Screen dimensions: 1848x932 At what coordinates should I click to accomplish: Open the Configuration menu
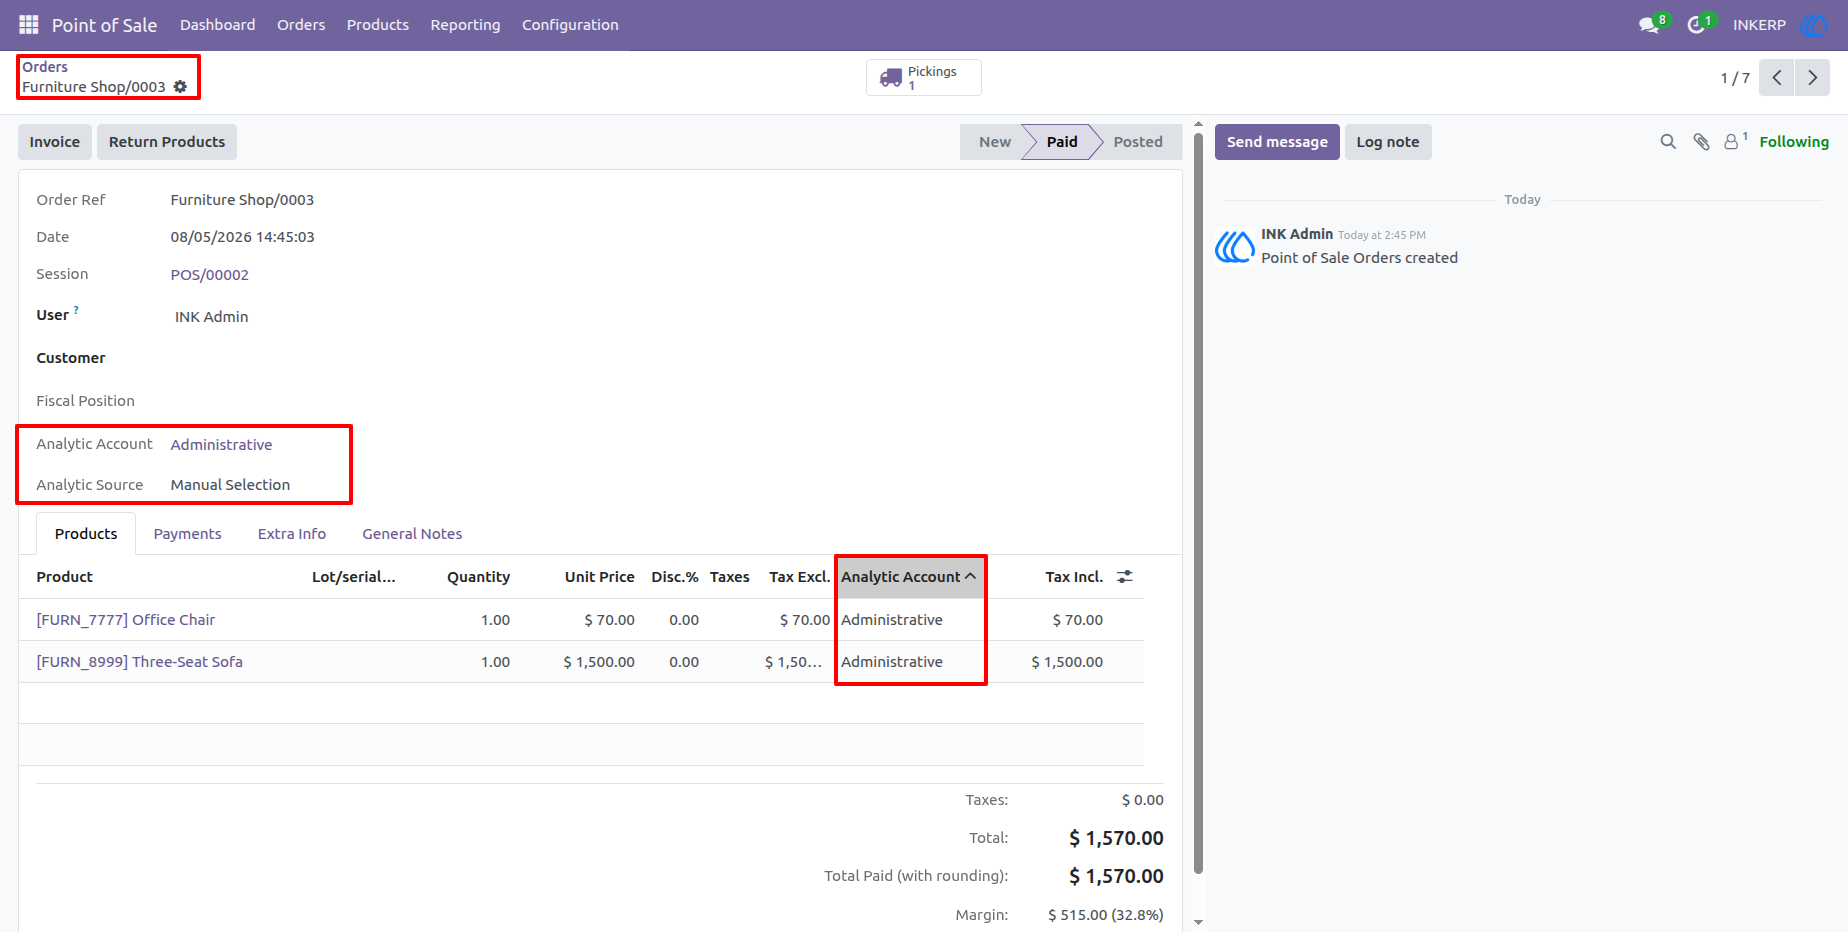pyautogui.click(x=570, y=25)
